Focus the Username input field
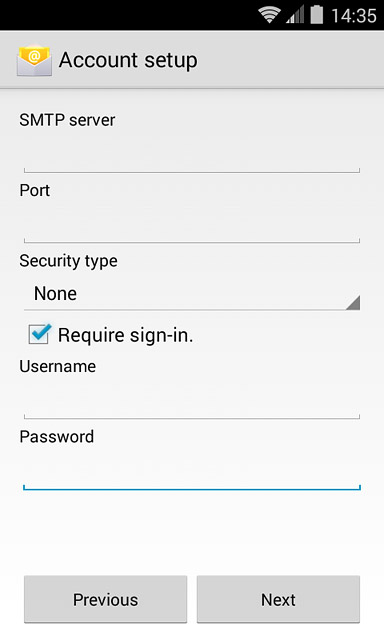 pyautogui.click(x=192, y=401)
